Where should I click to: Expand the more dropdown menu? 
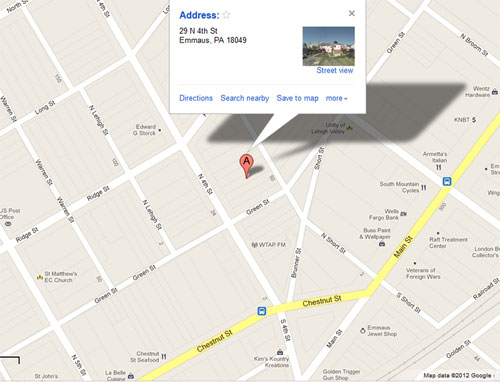[x=336, y=98]
